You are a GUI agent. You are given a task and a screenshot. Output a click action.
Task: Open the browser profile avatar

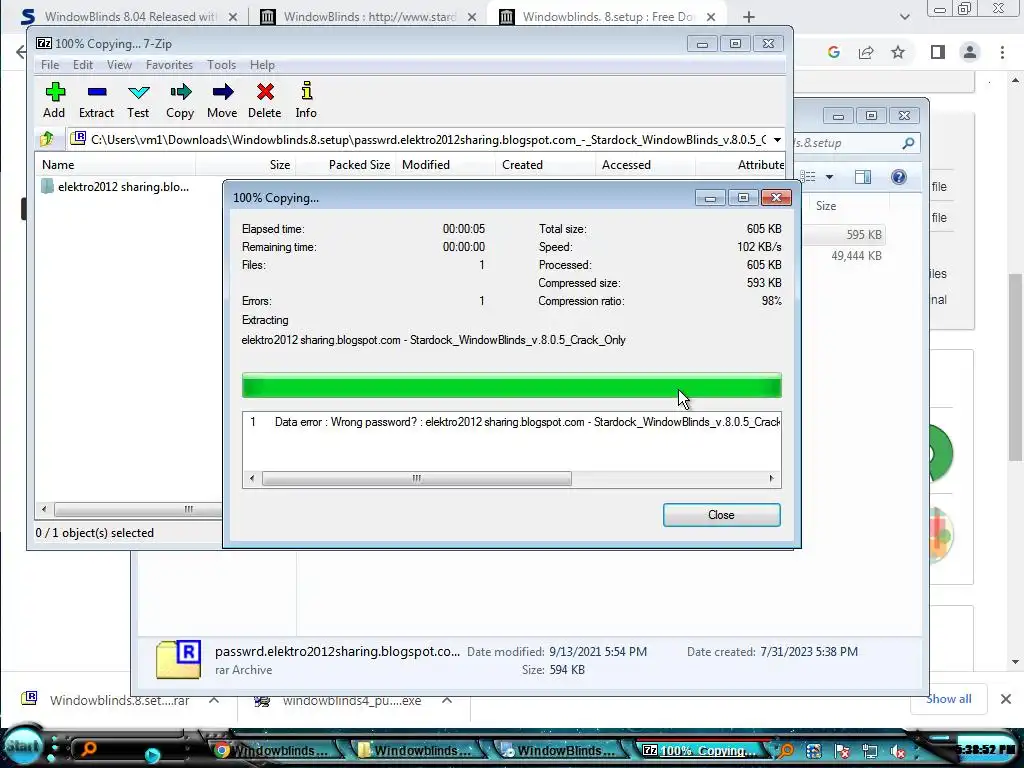[970, 52]
